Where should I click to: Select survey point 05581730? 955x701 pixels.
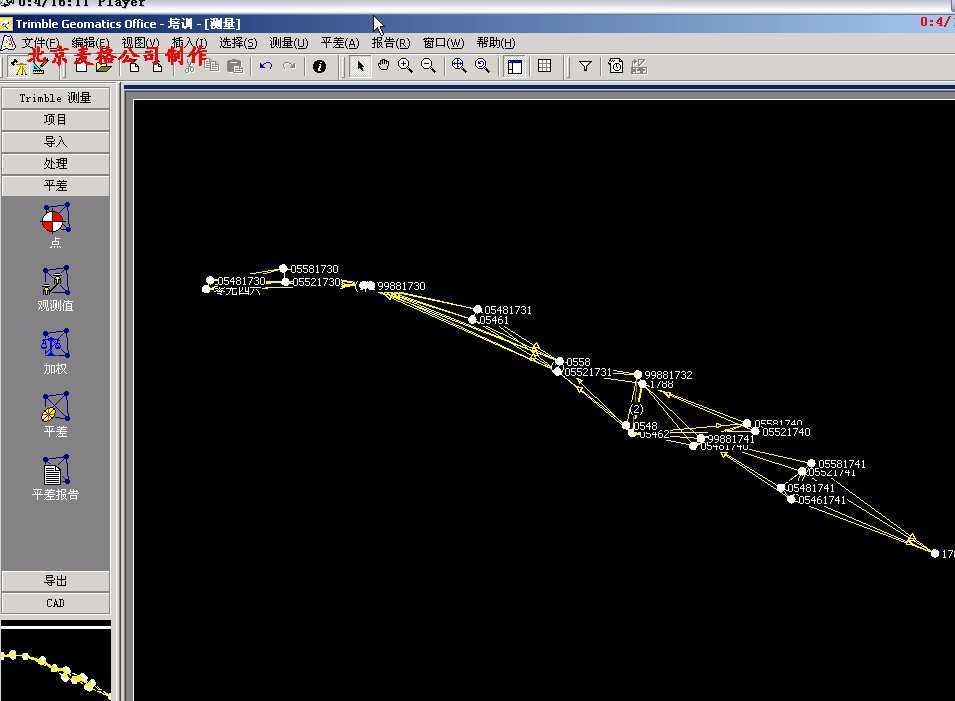coord(283,269)
